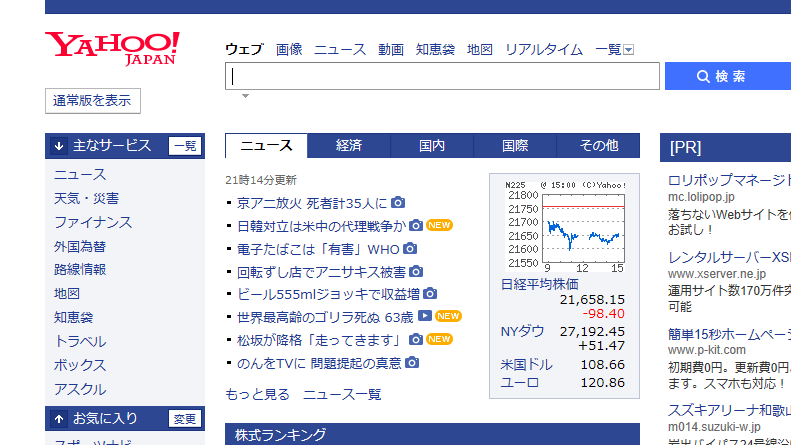Click camera icon beside 回転ずし店 headline
Screen dimensions: 791x445
tap(416, 272)
